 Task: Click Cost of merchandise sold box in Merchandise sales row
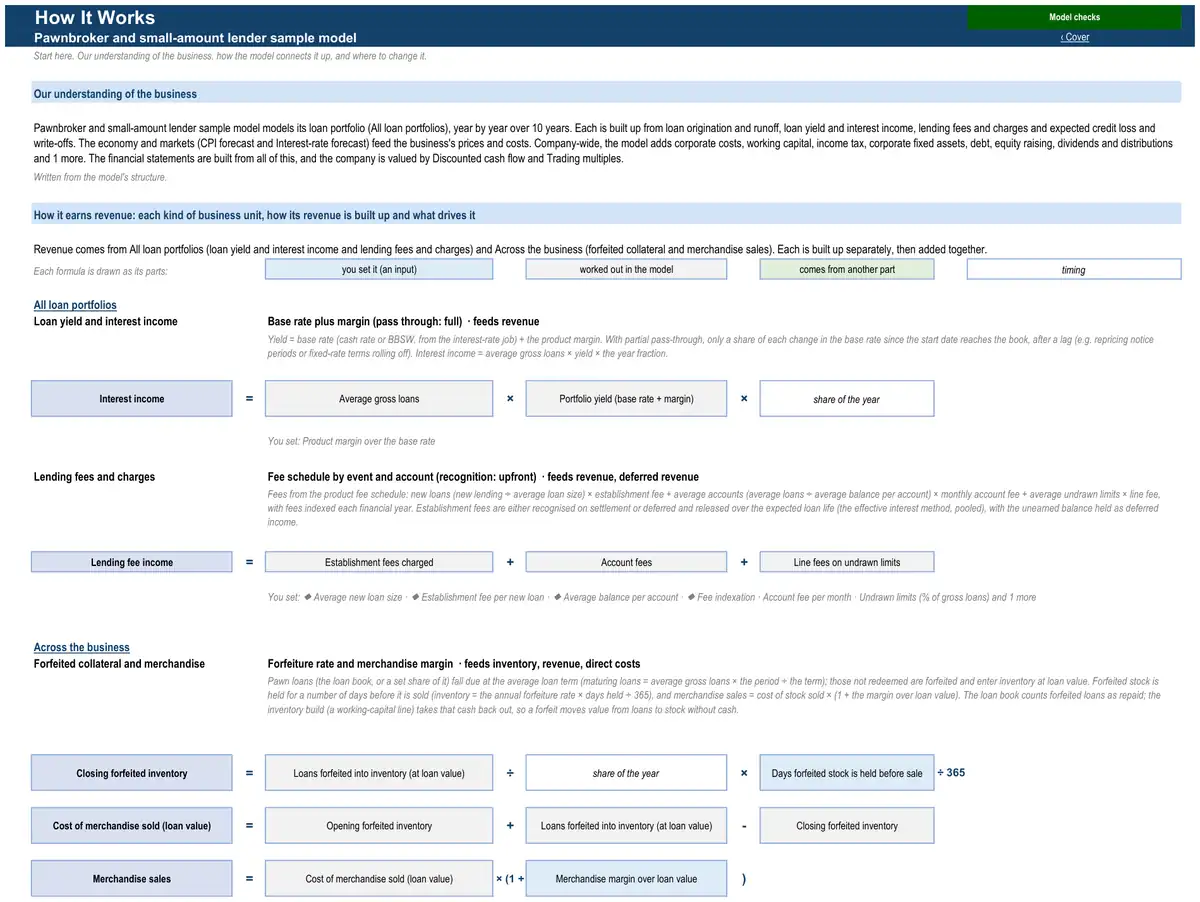point(379,879)
